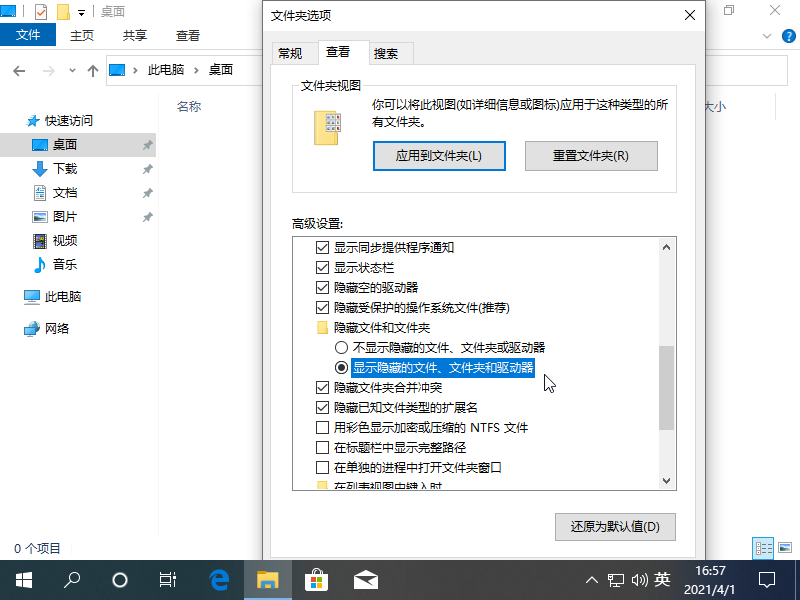Viewport: 800px width, 600px height.
Task: Uncheck 隐藏已知文件类型的扩展名 checkbox
Action: point(322,407)
